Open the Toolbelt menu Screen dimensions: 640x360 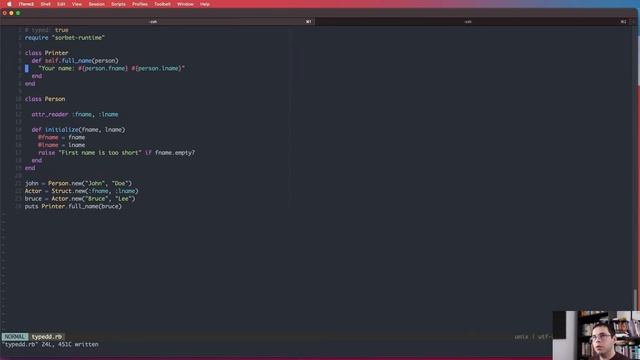(x=162, y=4)
